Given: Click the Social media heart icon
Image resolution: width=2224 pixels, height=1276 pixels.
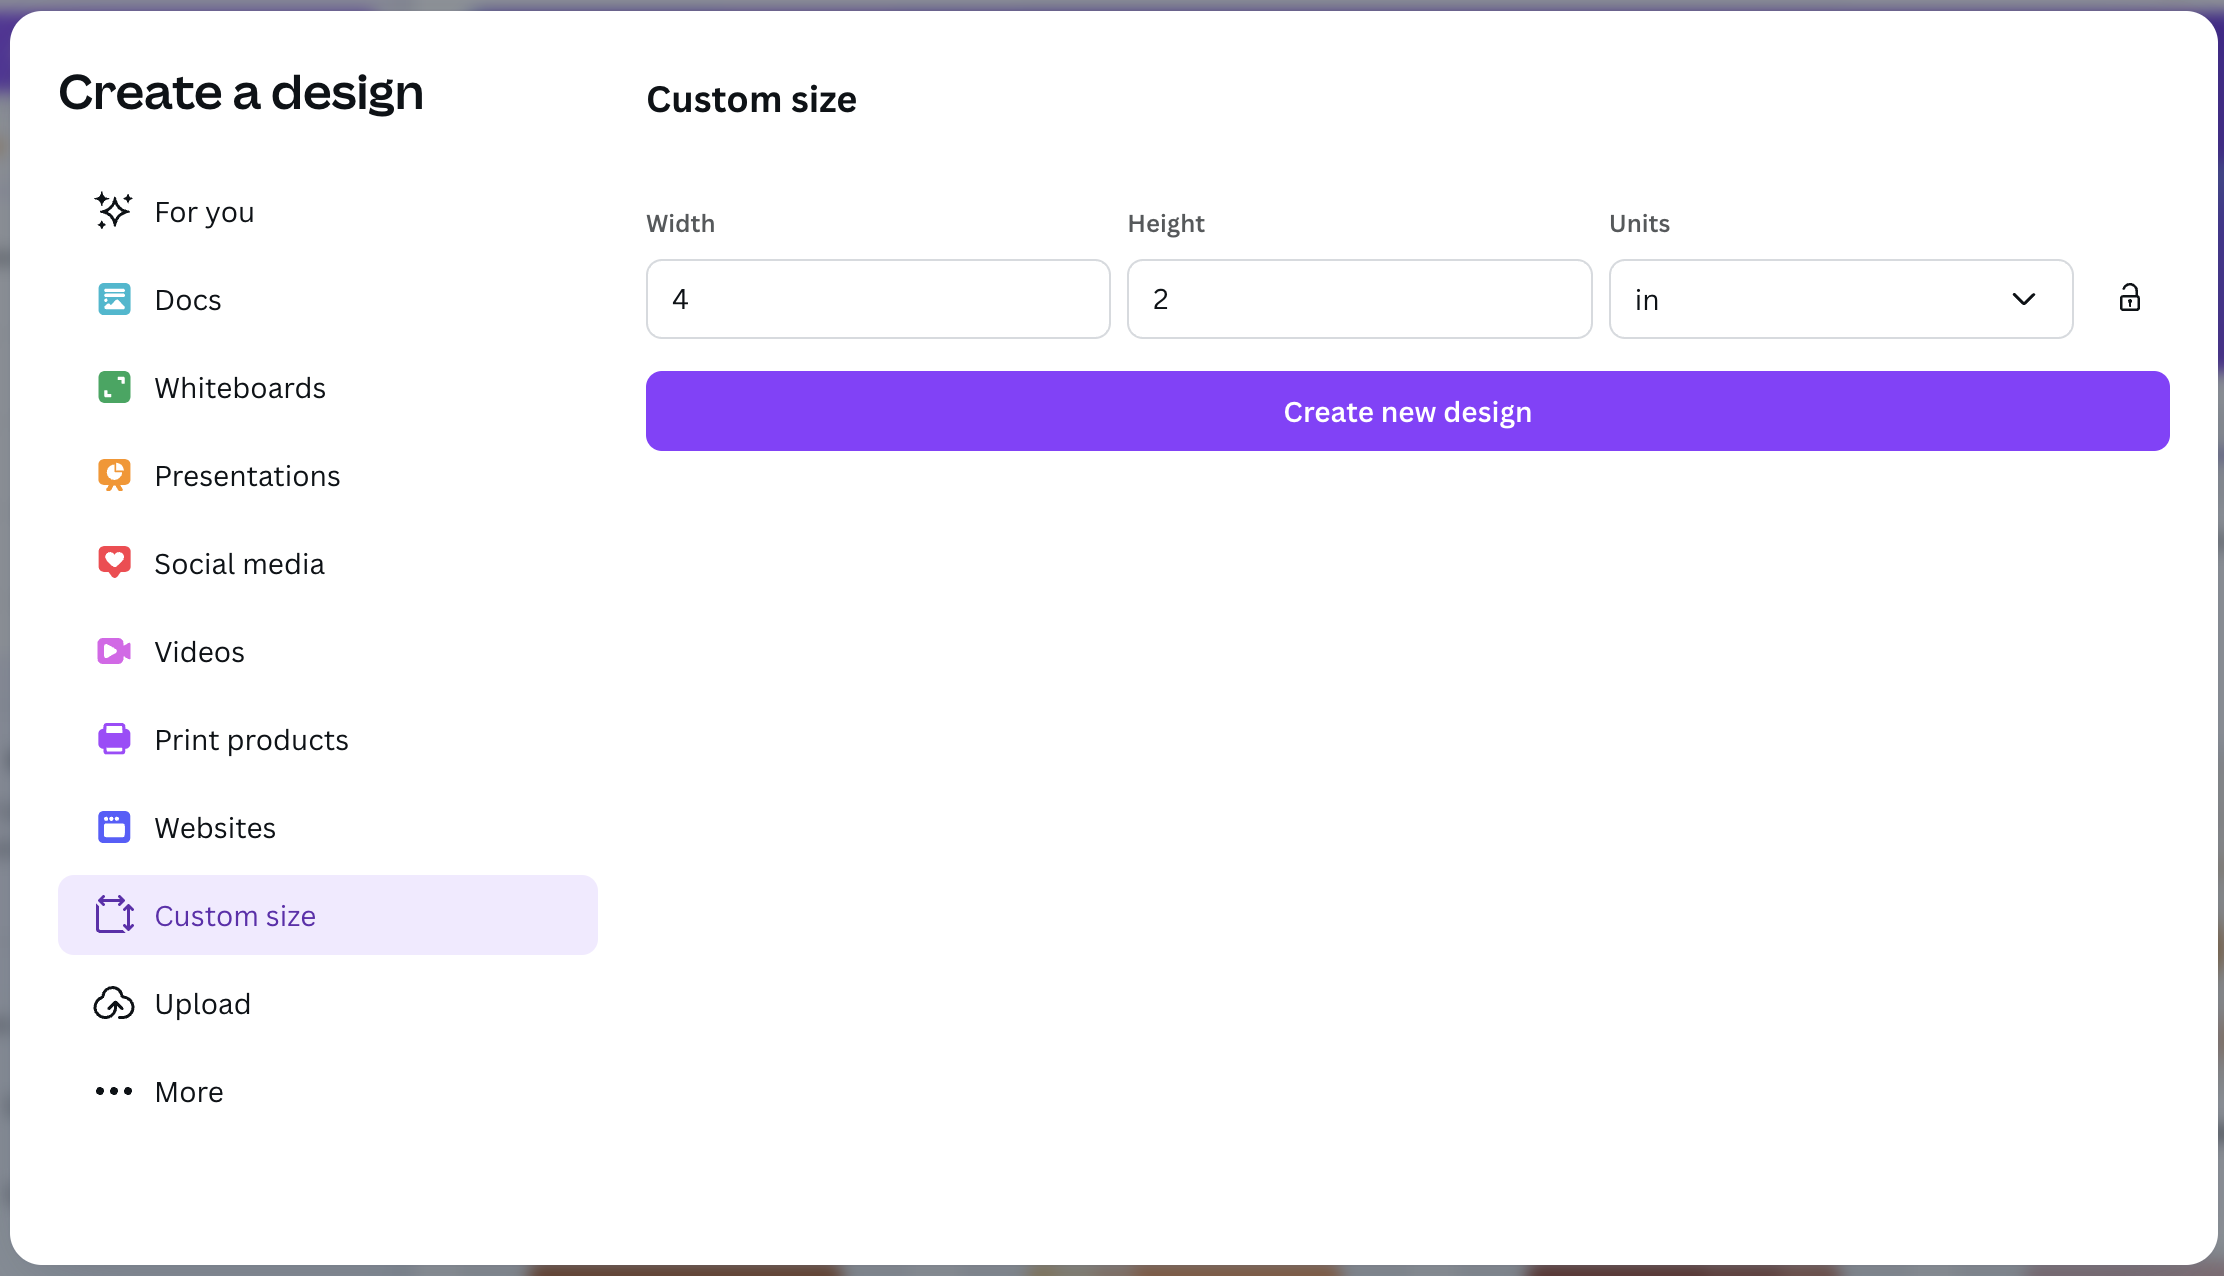Looking at the screenshot, I should pyautogui.click(x=114, y=563).
